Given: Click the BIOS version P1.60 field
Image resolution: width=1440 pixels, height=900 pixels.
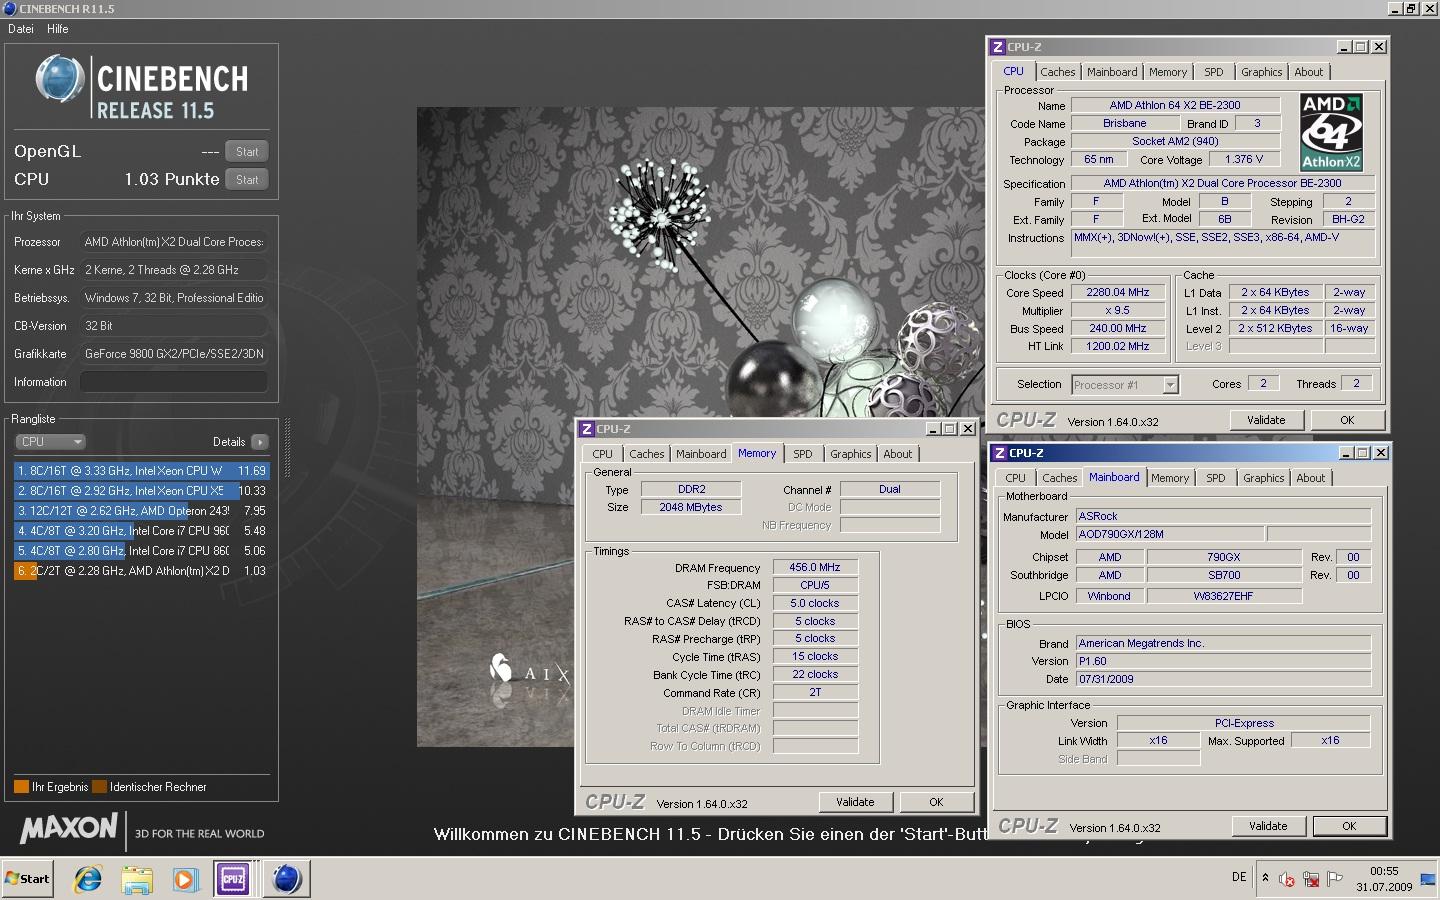Looking at the screenshot, I should [x=1223, y=661].
